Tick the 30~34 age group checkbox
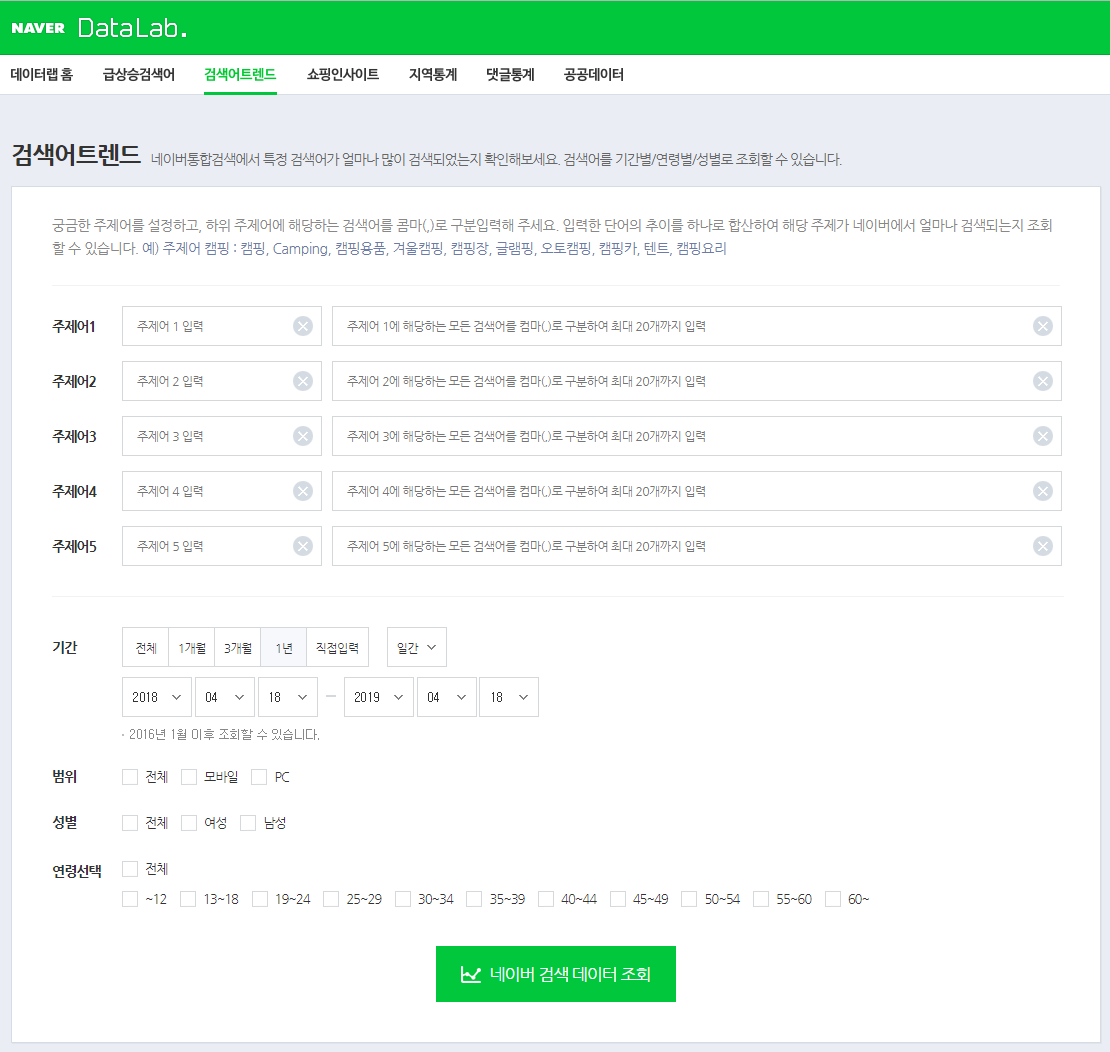 pos(403,899)
